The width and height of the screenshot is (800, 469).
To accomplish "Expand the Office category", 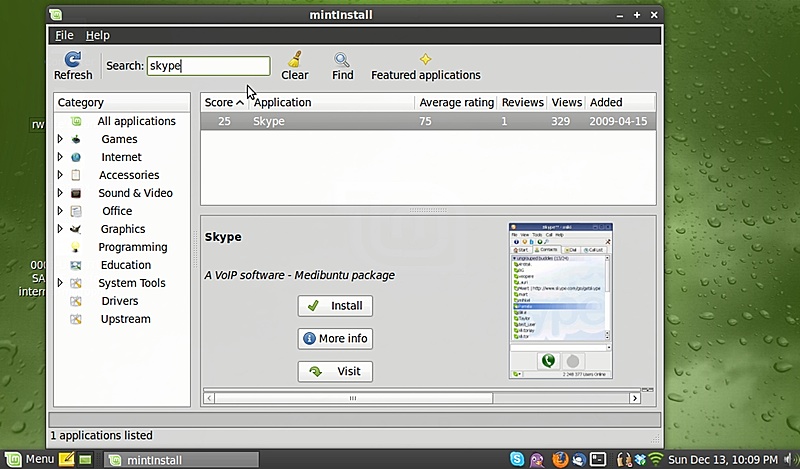I will coord(60,211).
